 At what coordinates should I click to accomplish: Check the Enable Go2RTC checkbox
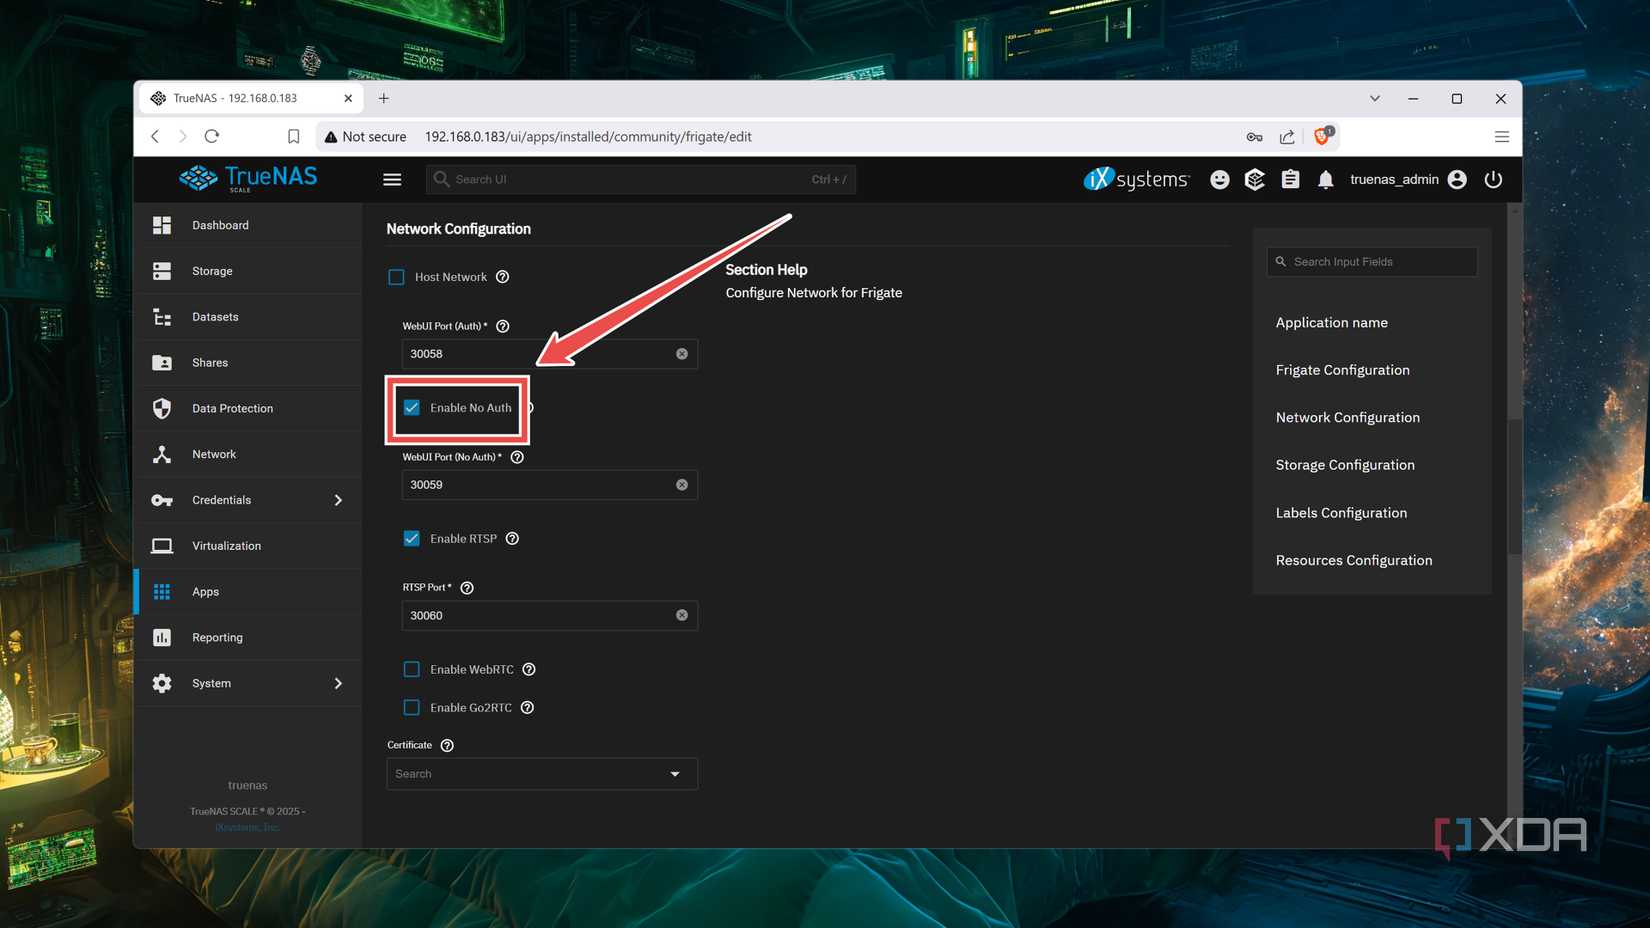(411, 708)
